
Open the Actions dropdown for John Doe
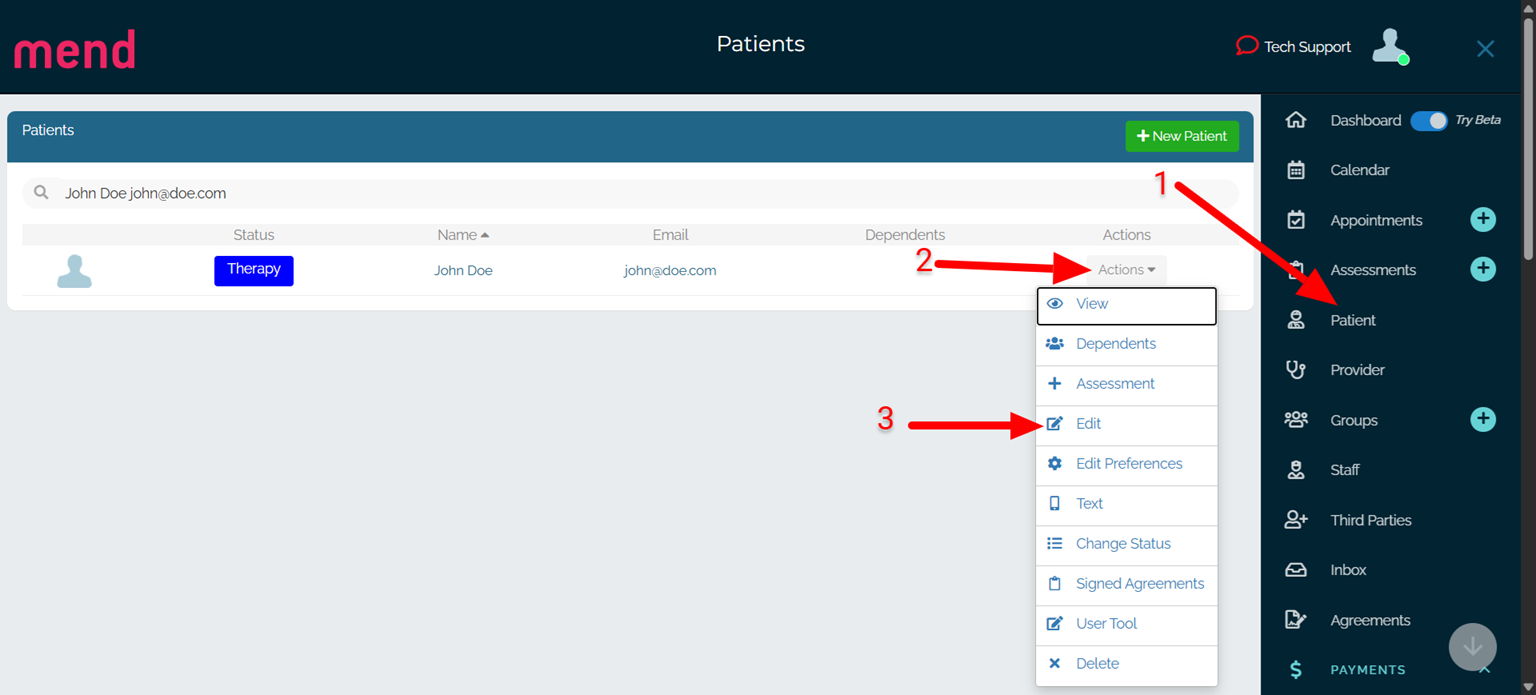pyautogui.click(x=1126, y=270)
